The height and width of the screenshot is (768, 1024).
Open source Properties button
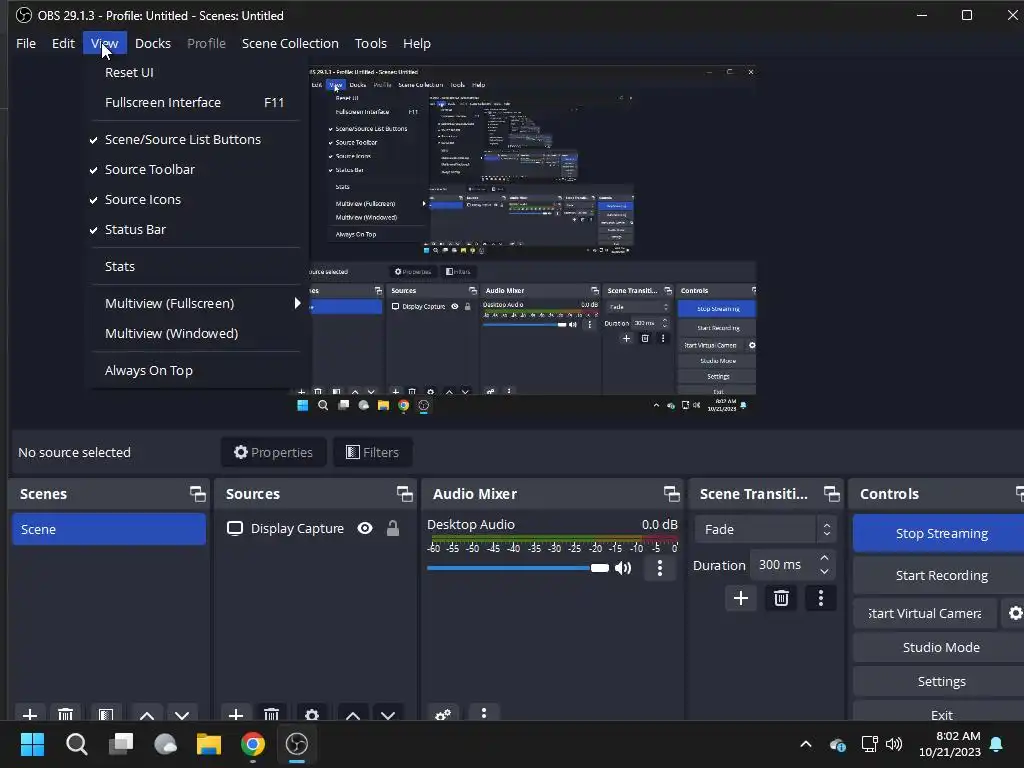pyautogui.click(x=274, y=452)
